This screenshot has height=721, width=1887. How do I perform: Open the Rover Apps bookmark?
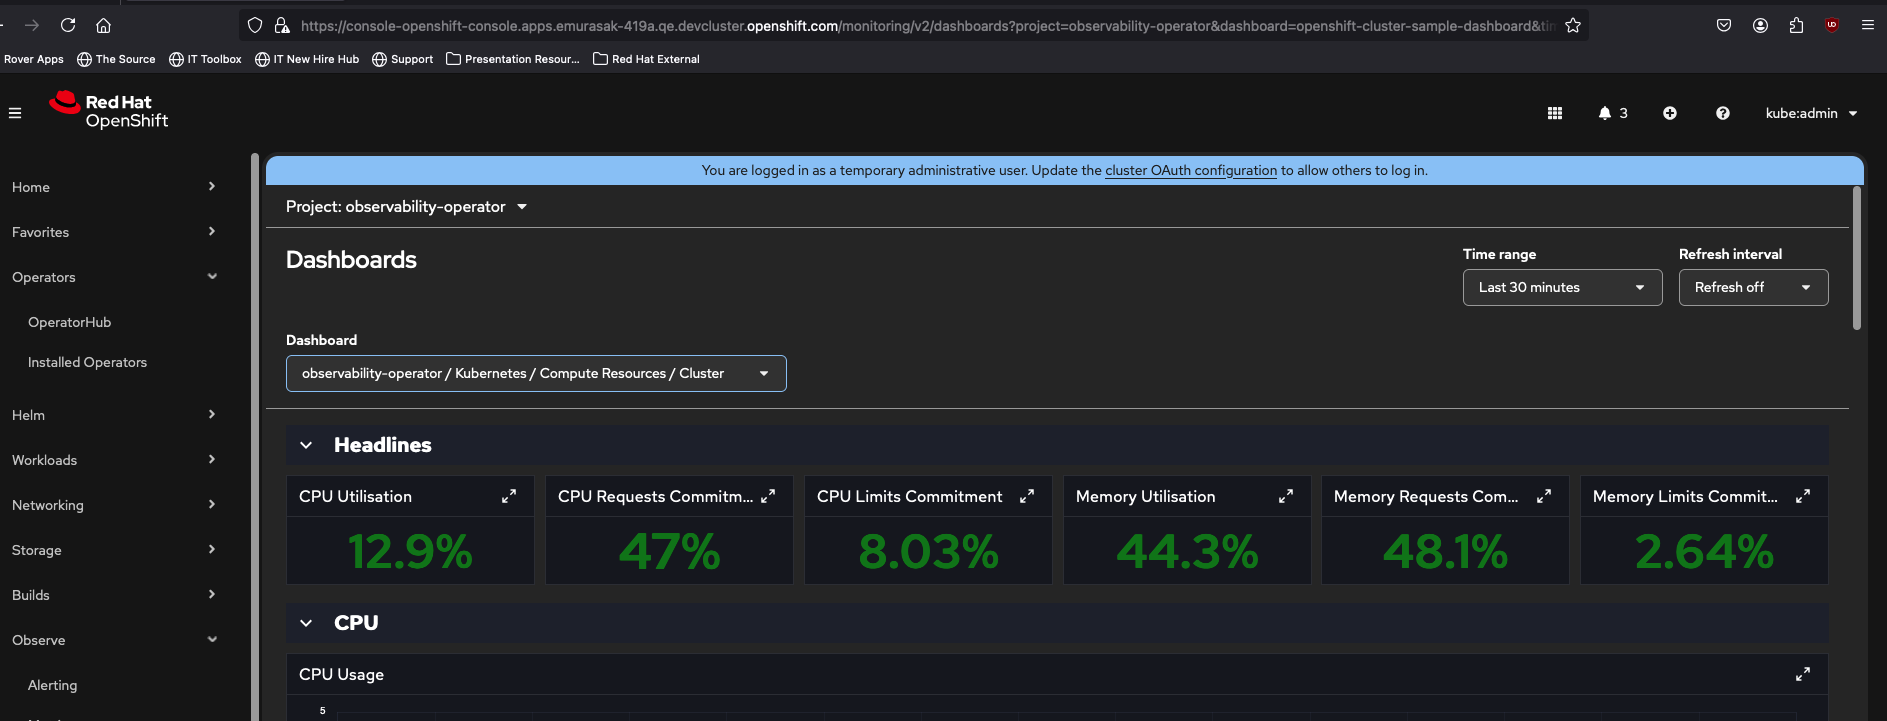click(x=34, y=59)
